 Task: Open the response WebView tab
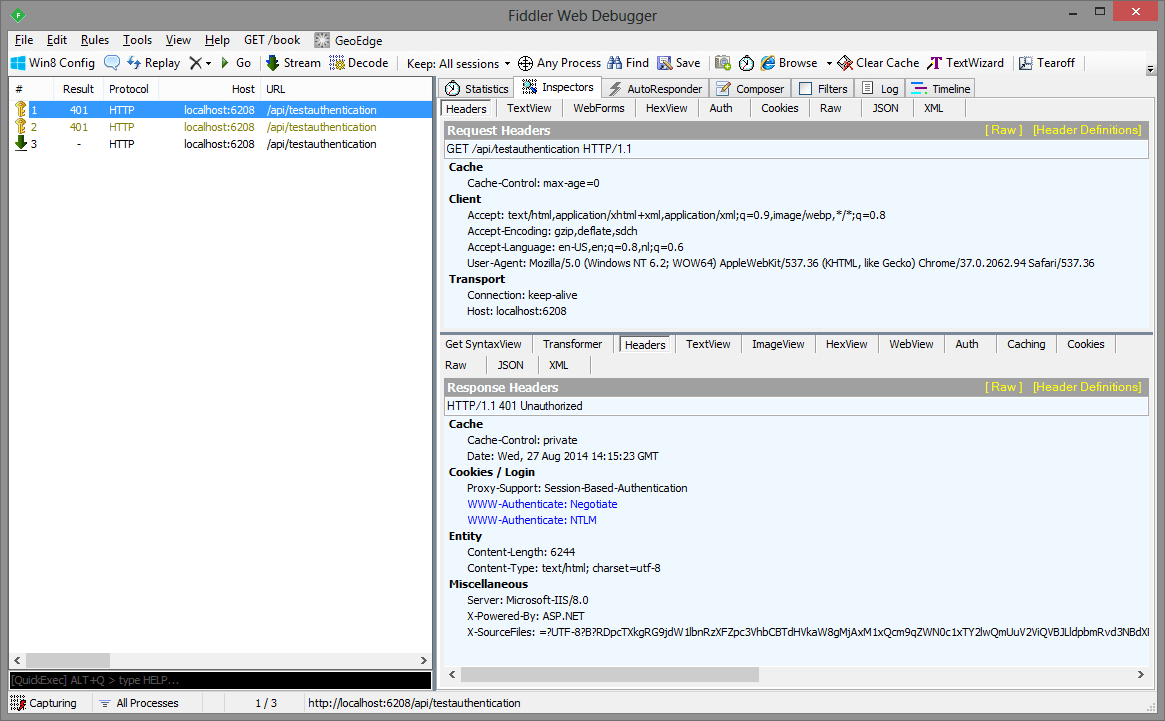coord(911,344)
